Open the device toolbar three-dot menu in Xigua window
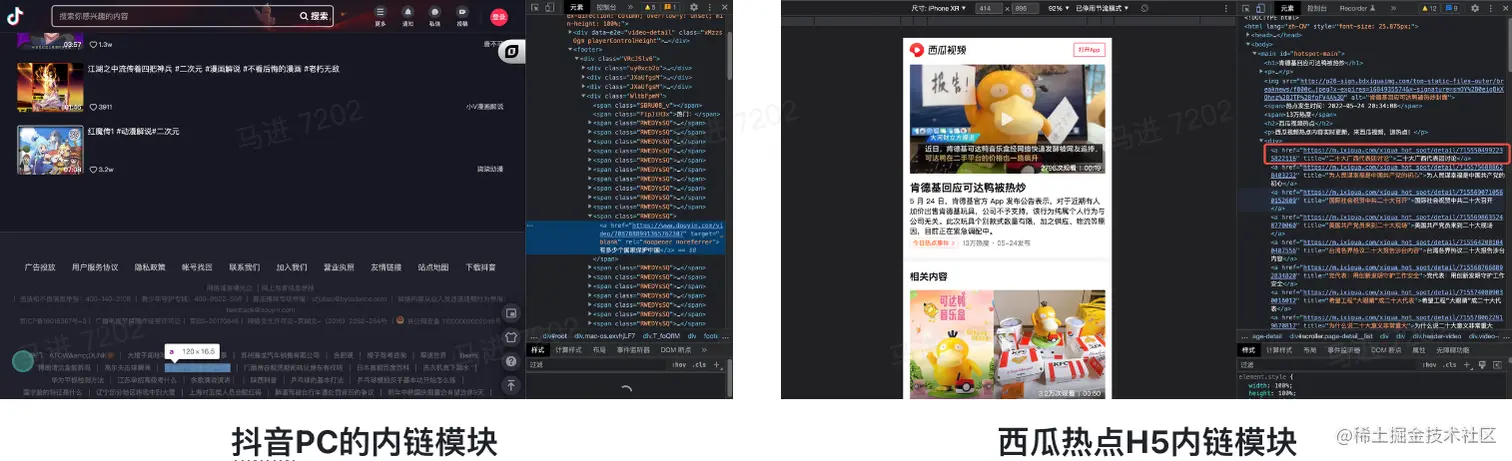 [x=1228, y=7]
